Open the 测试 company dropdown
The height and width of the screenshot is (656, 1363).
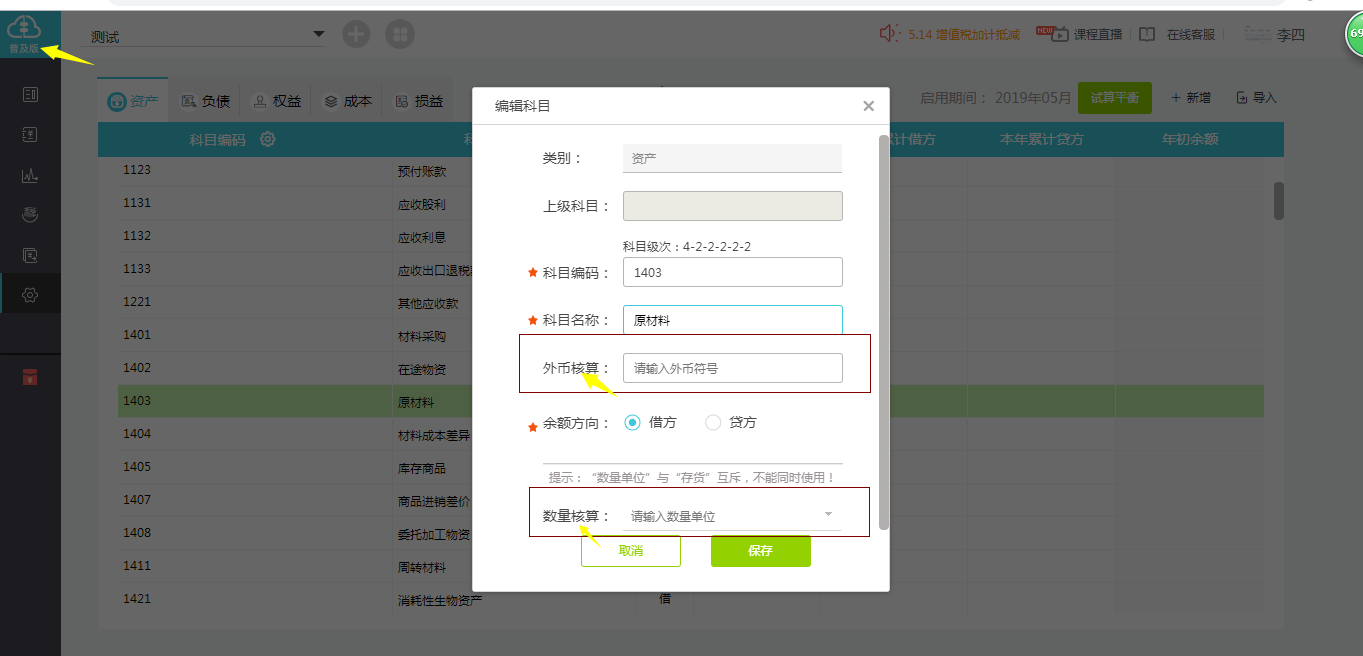tap(207, 36)
